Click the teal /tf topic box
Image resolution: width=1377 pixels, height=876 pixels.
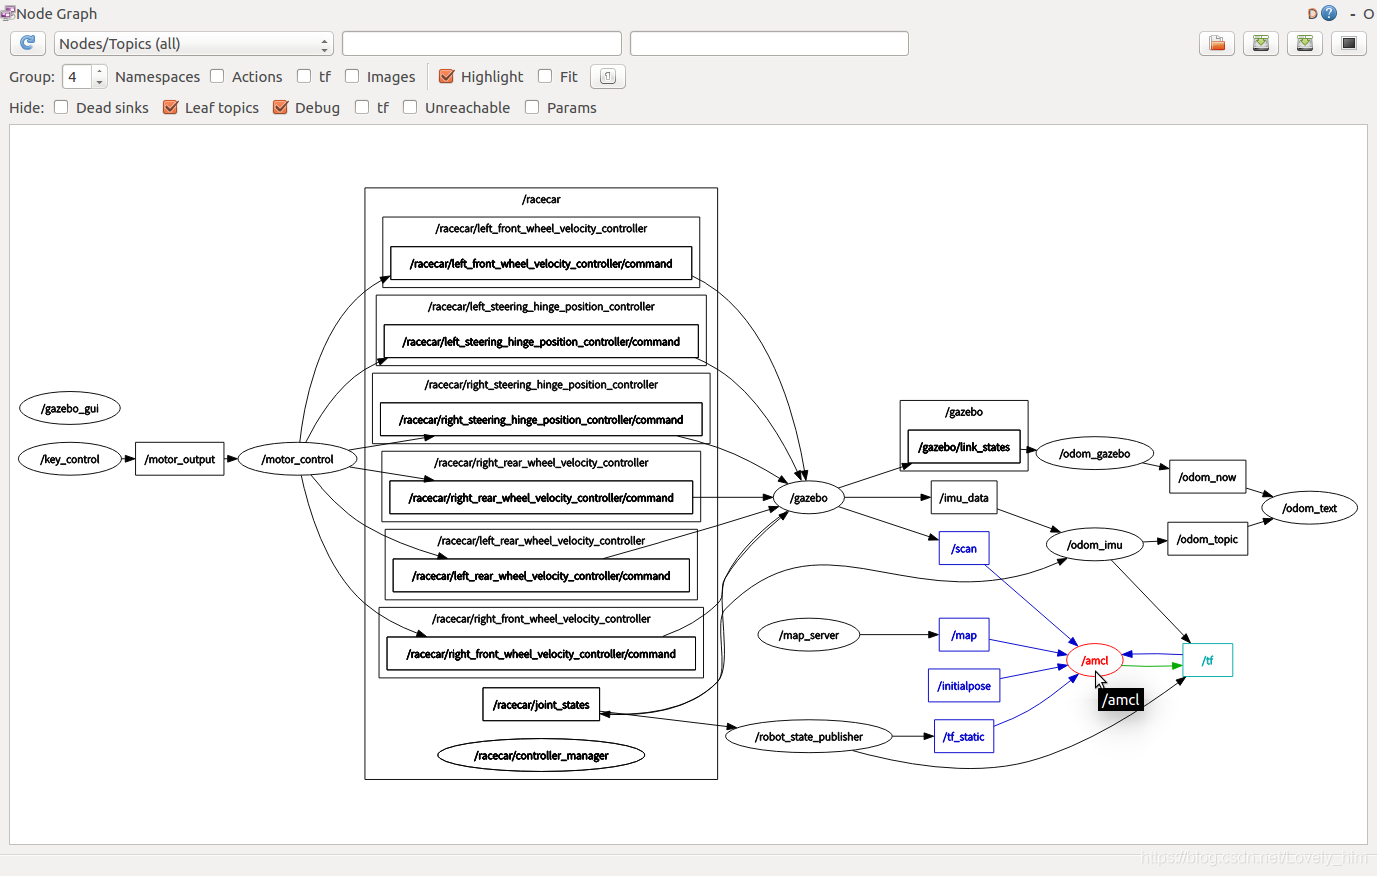1208,660
